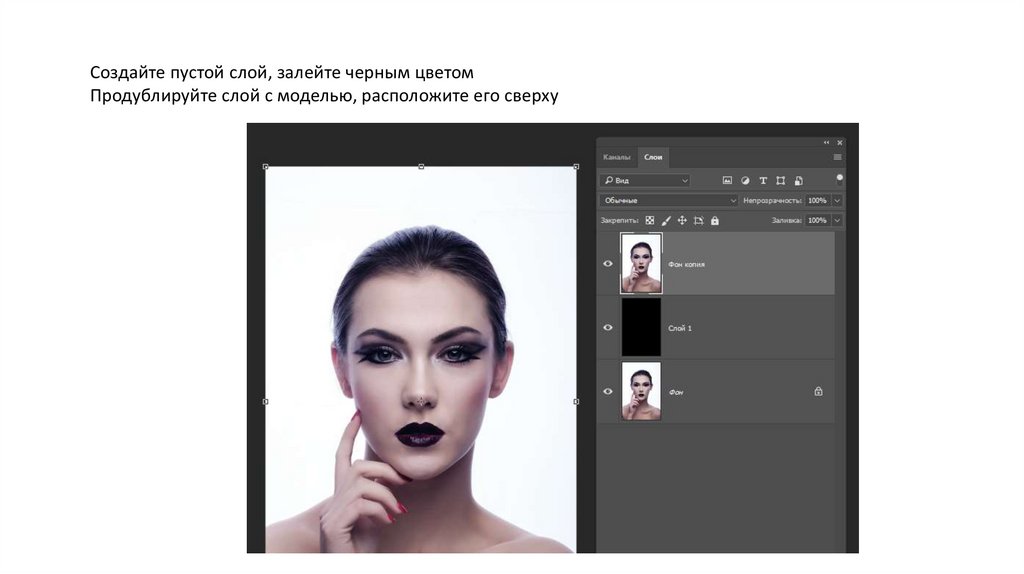Hide the Фон layer eye icon

tap(608, 392)
